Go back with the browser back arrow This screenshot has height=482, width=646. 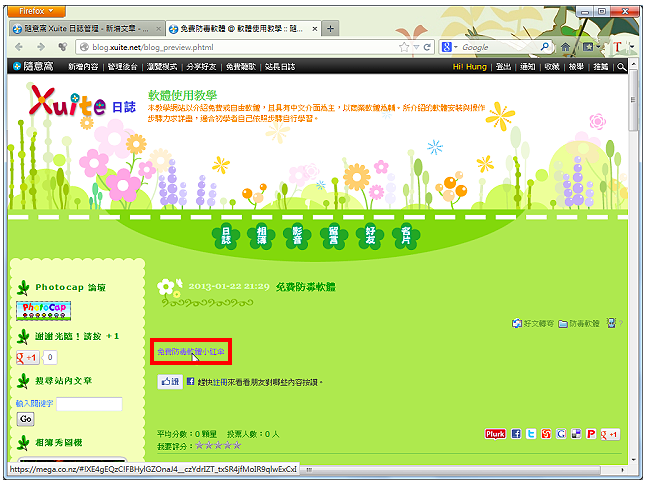pyautogui.click(x=19, y=47)
